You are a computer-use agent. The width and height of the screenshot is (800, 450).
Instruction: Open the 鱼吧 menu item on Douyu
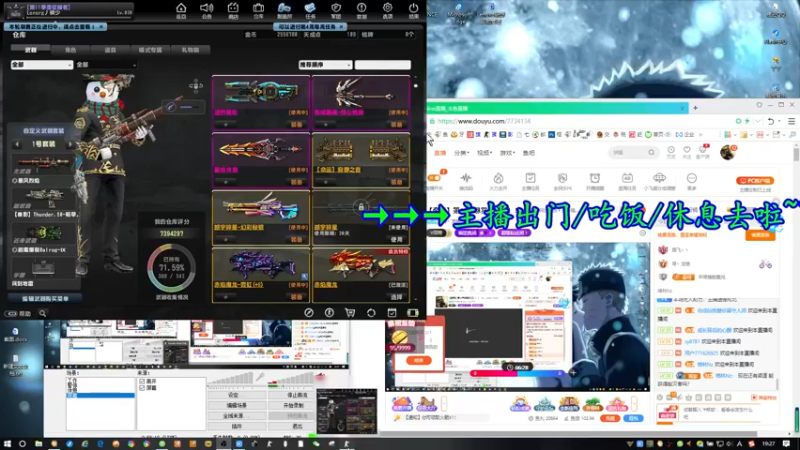(x=529, y=153)
